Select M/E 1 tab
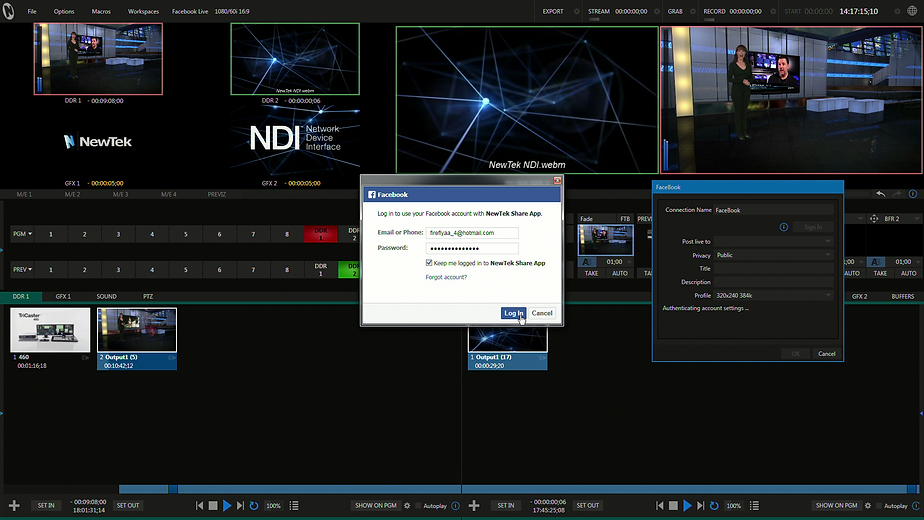The height and width of the screenshot is (520, 924). (24, 194)
